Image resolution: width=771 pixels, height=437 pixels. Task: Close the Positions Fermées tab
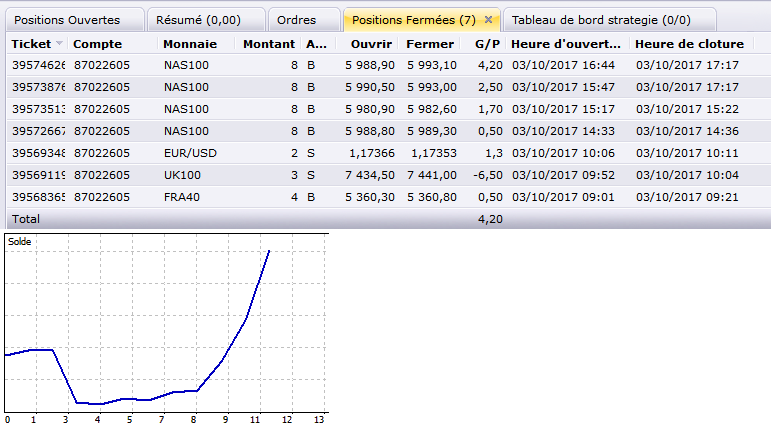(488, 20)
